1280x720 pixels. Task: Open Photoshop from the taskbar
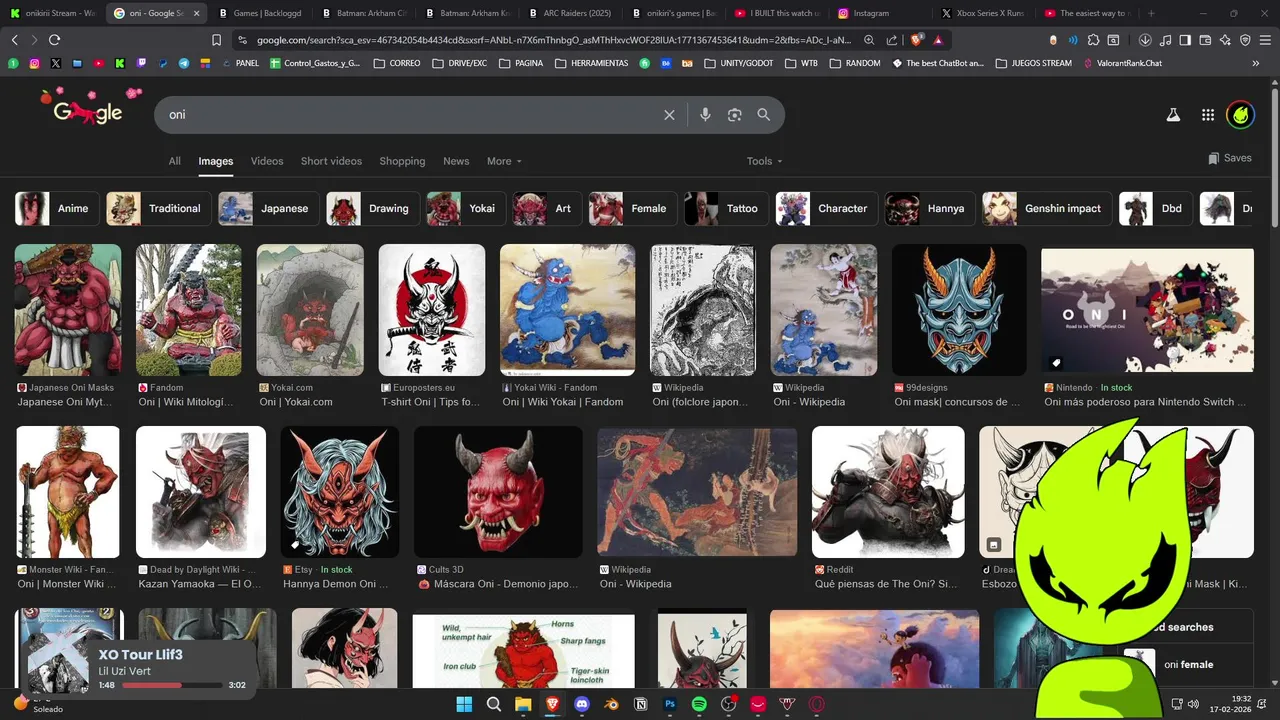click(x=670, y=704)
